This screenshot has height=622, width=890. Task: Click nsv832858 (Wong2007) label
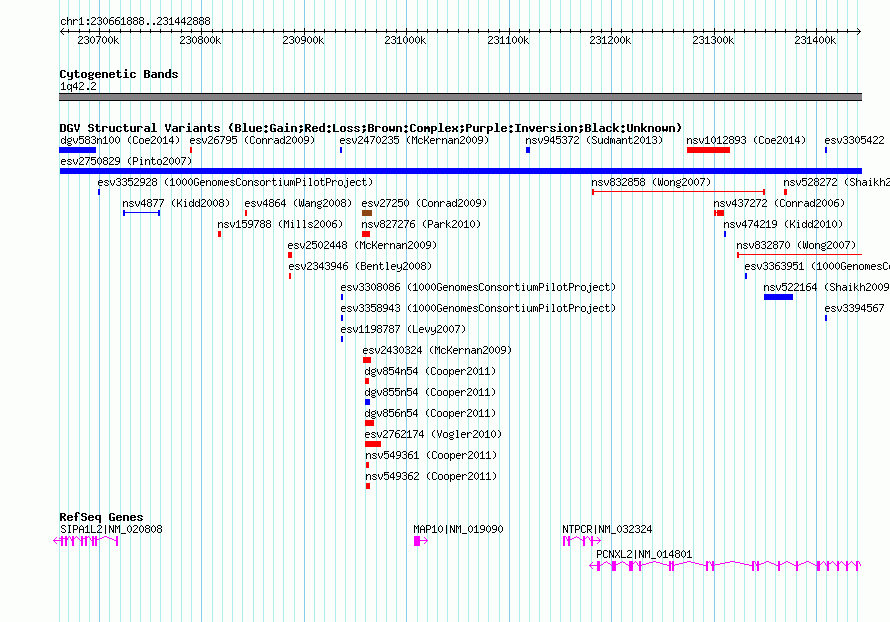click(651, 182)
